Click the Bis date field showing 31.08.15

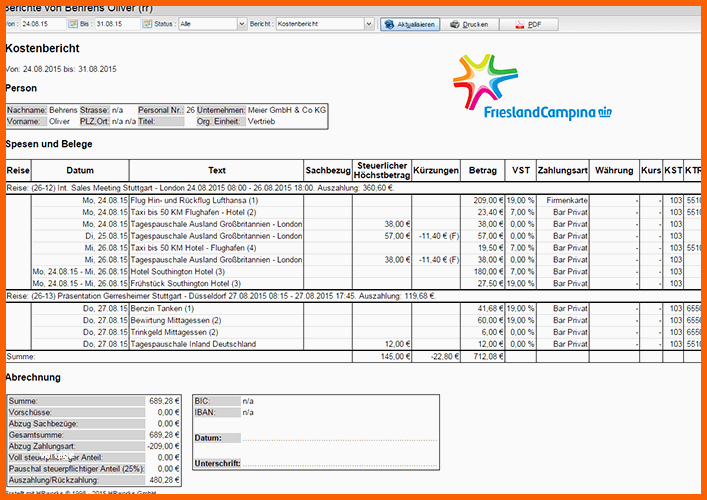(117, 24)
